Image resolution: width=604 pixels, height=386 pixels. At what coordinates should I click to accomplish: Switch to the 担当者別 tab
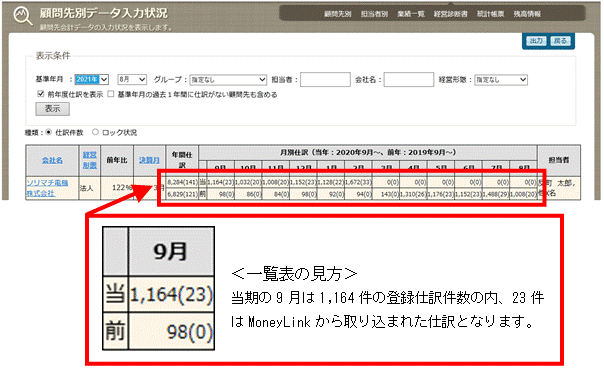pos(374,14)
